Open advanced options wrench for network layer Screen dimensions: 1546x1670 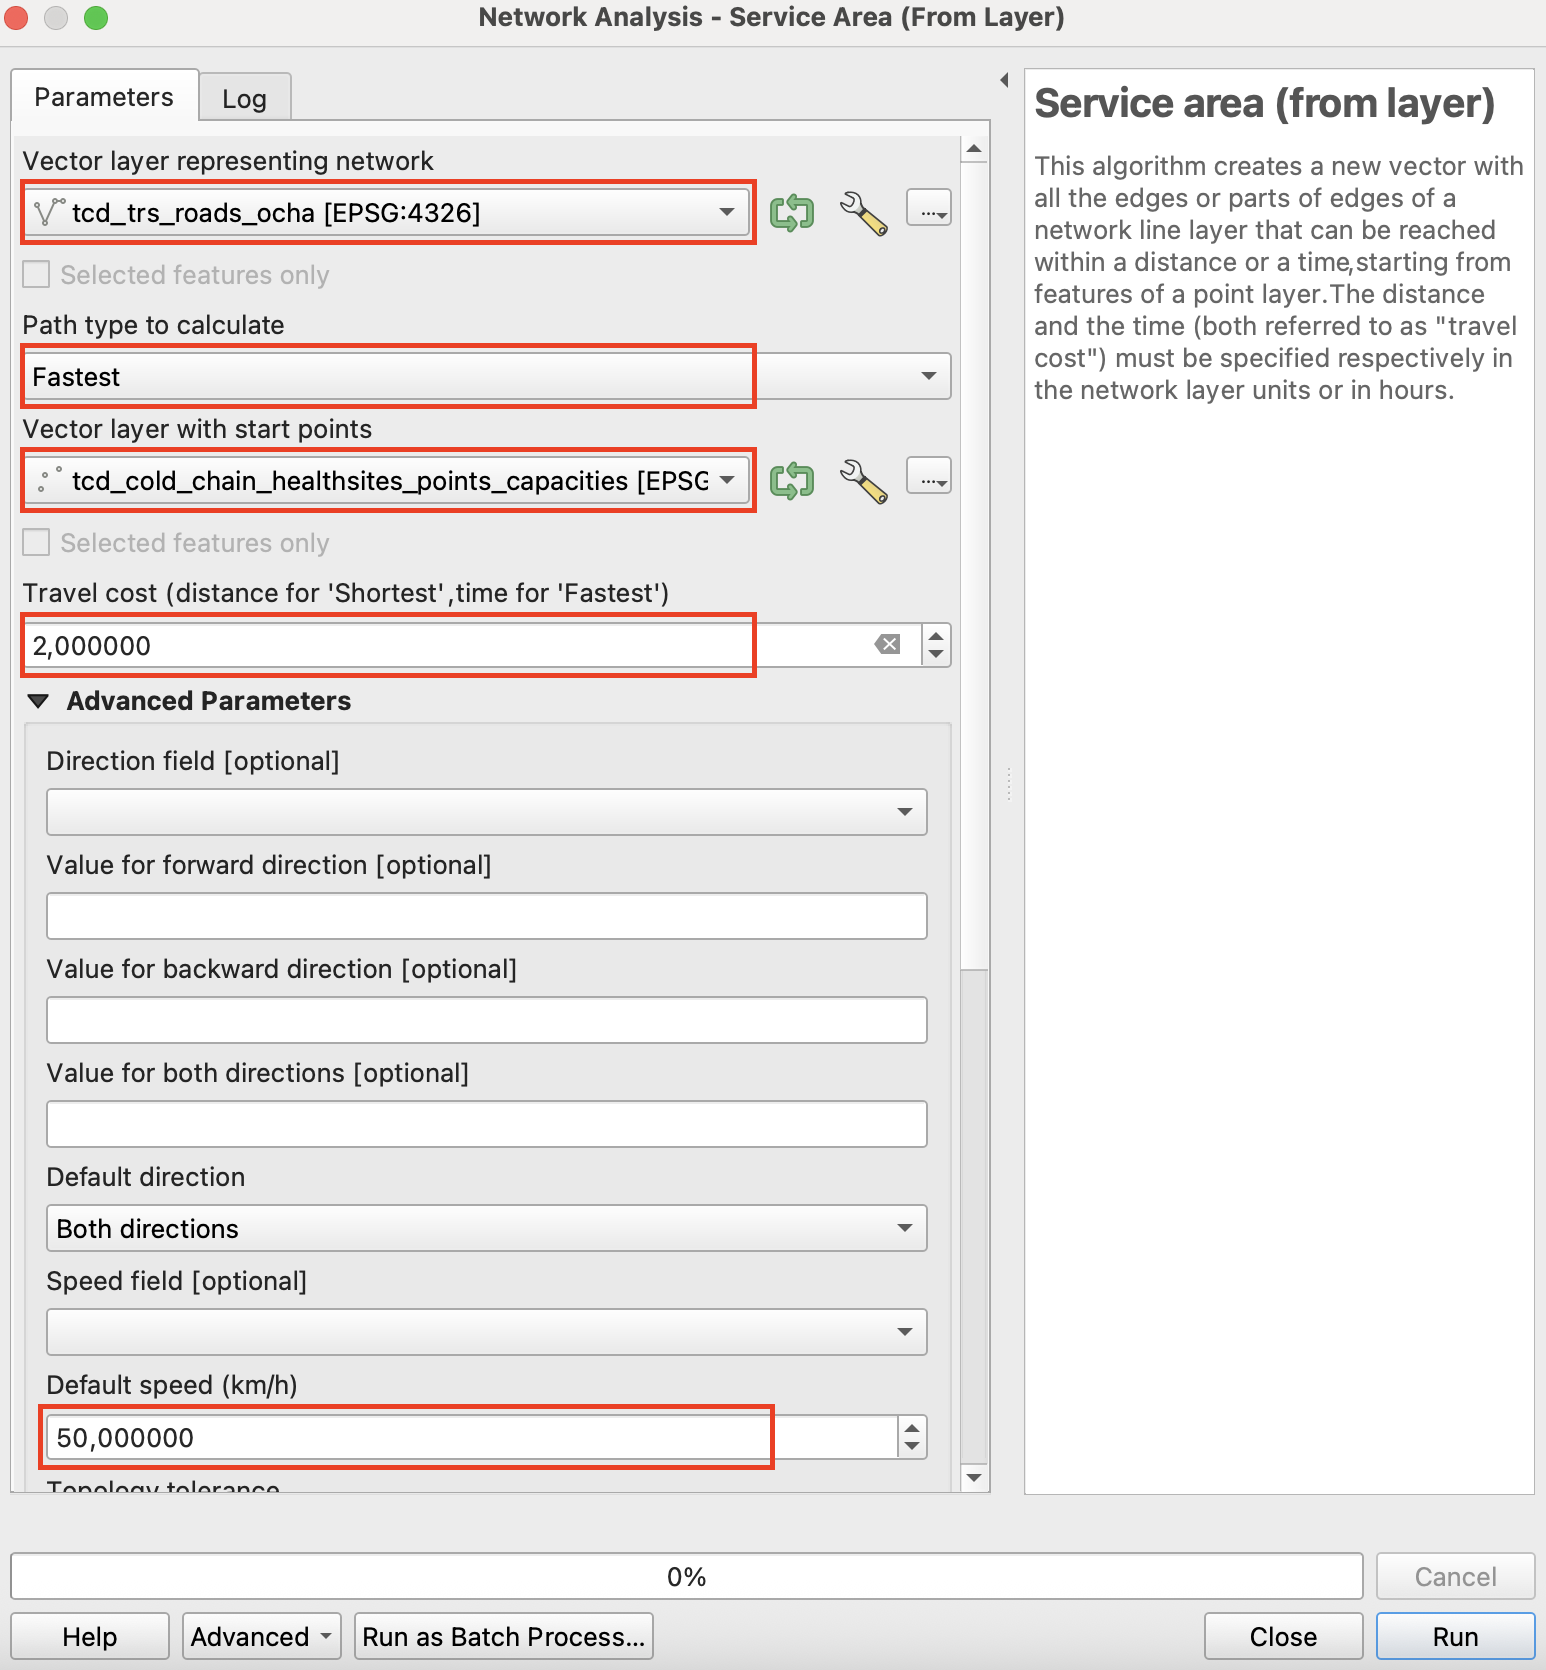click(x=863, y=212)
